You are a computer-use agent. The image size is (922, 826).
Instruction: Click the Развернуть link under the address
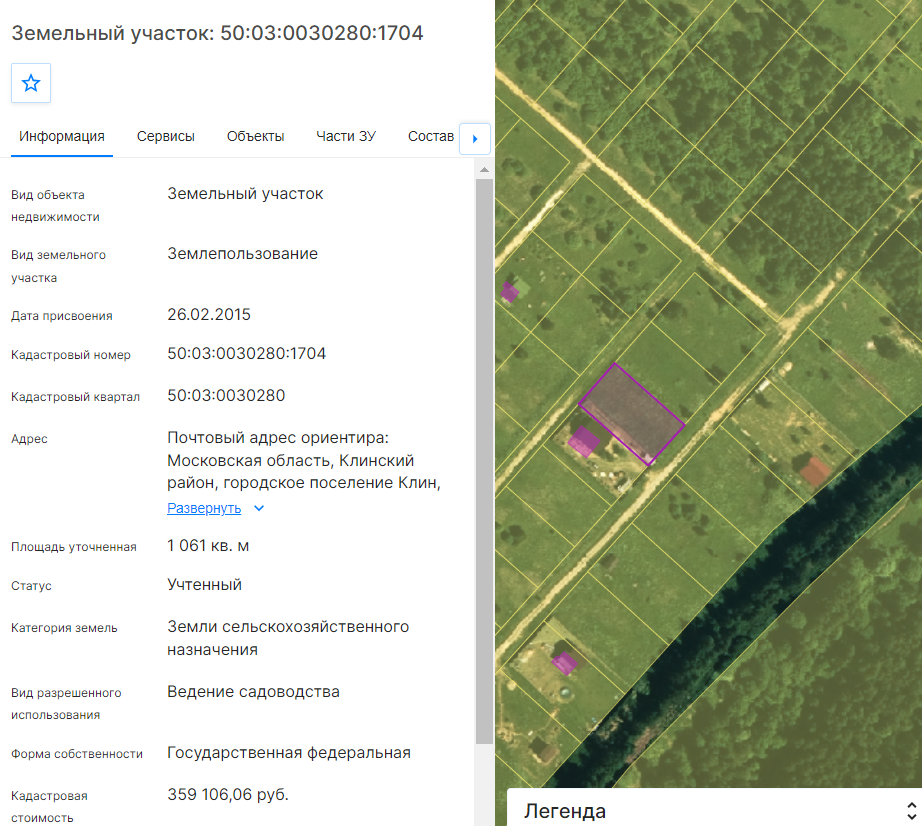[x=204, y=508]
